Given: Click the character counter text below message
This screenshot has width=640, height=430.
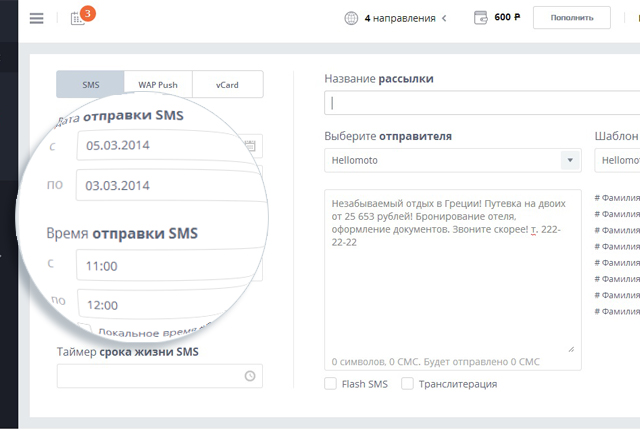Looking at the screenshot, I should pos(436,361).
